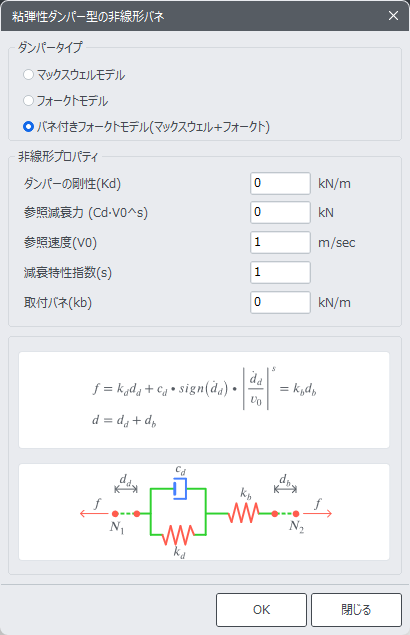Focus the 参照減衰力 (Cd·V0^s) value box
Image resolution: width=410 pixels, height=635 pixels.
pyautogui.click(x=280, y=213)
